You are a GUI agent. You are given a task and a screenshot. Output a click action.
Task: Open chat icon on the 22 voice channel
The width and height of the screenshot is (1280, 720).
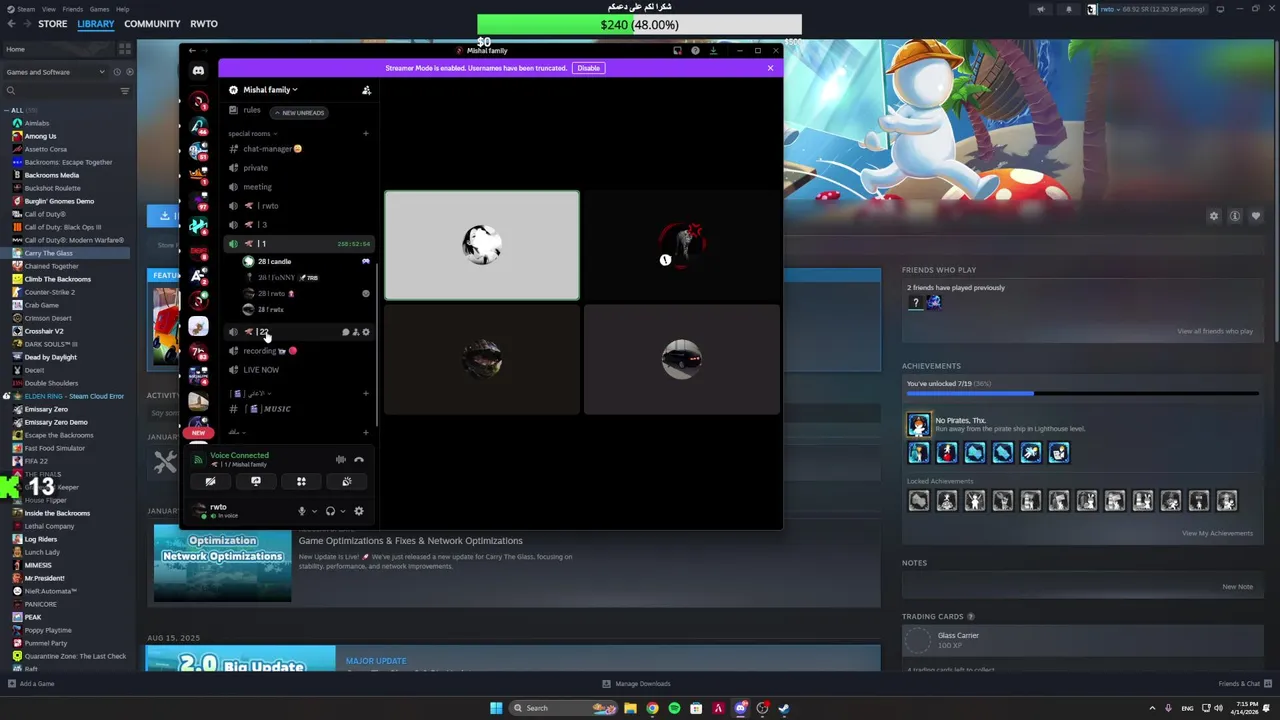click(x=346, y=332)
